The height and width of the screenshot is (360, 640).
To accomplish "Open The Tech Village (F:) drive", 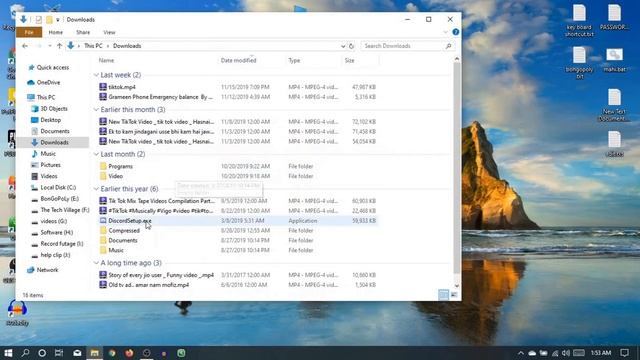I will click(64, 210).
